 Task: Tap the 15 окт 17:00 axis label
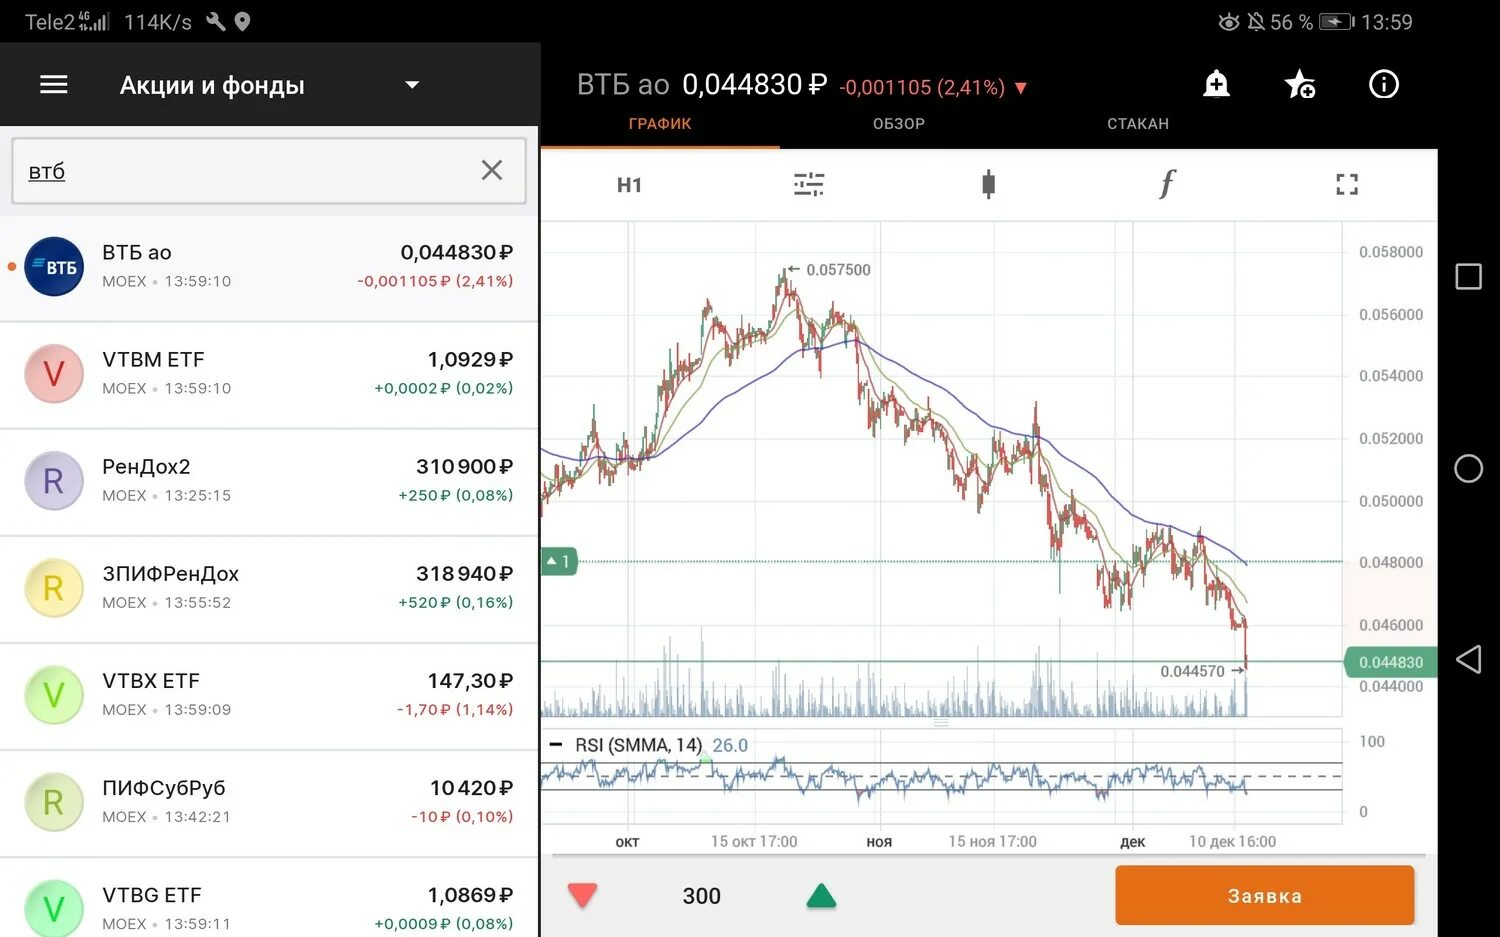coord(754,842)
